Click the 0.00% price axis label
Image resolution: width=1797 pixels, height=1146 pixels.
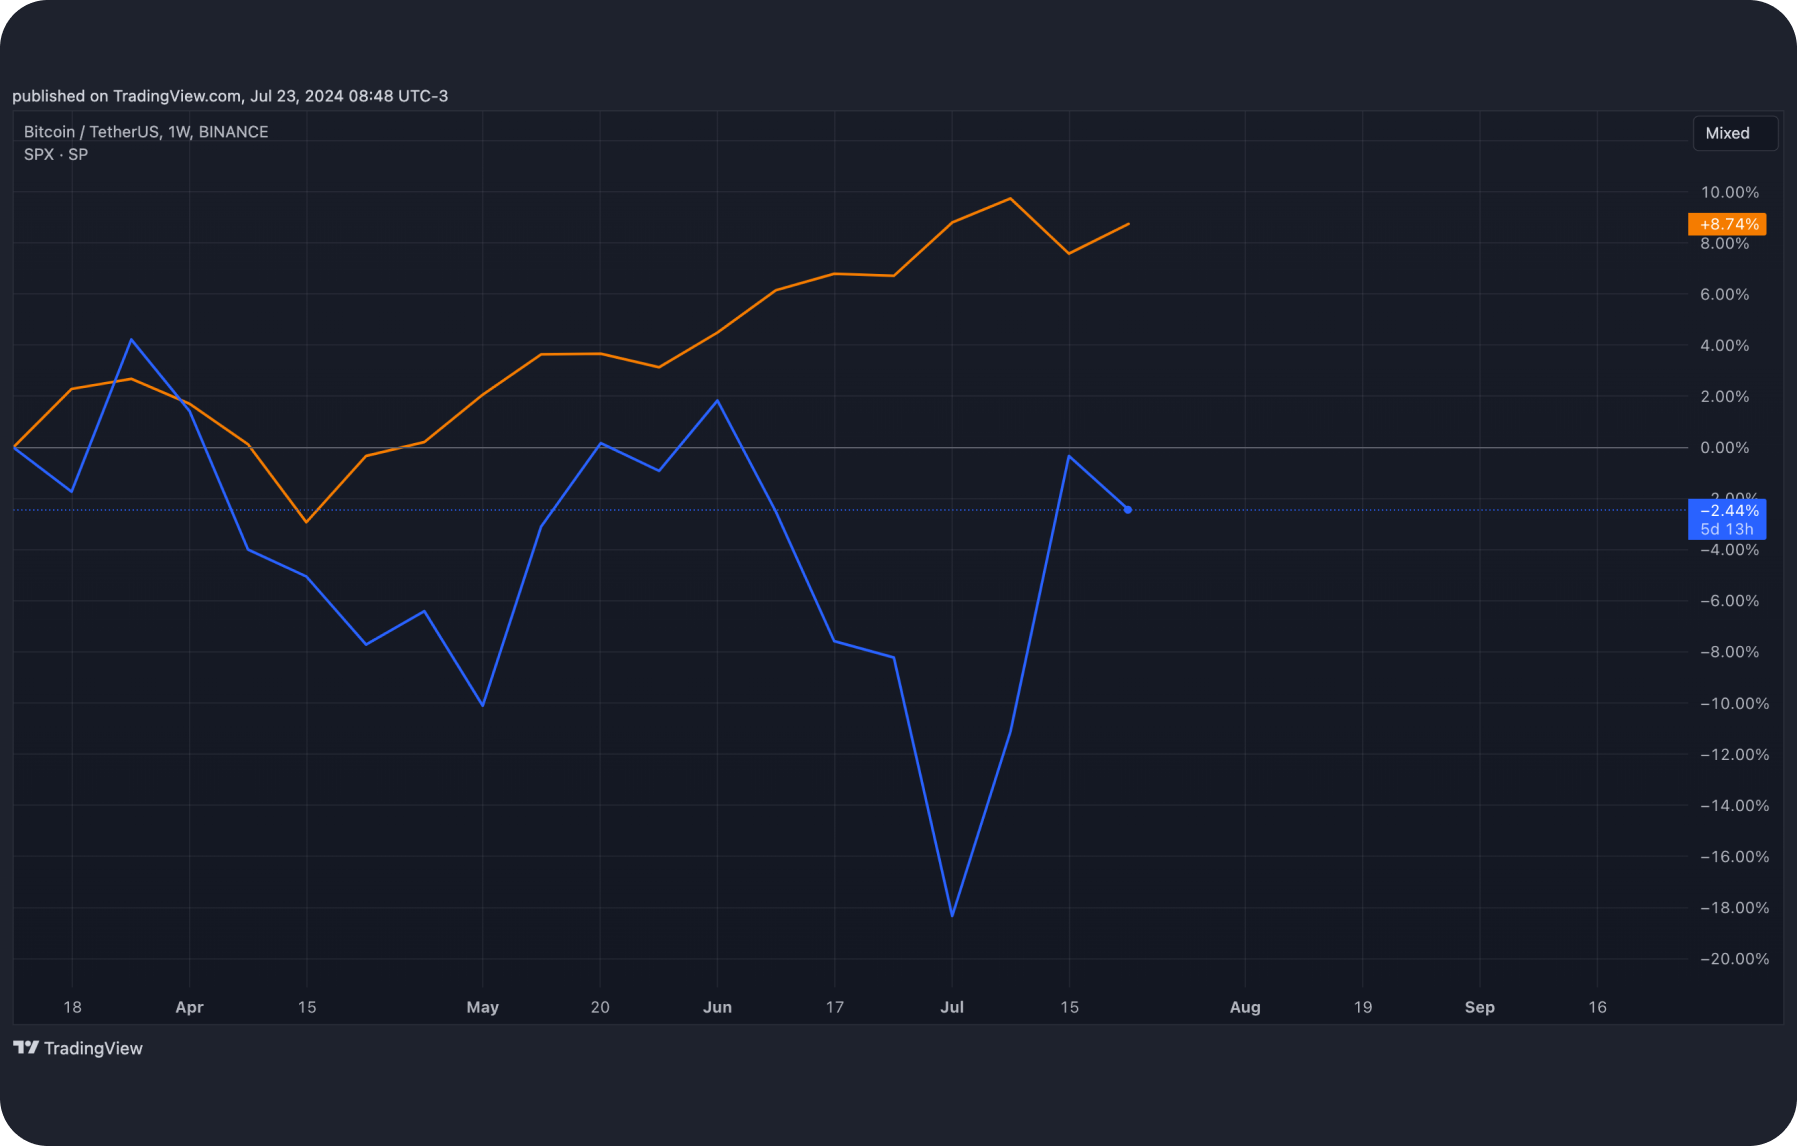pyautogui.click(x=1725, y=447)
